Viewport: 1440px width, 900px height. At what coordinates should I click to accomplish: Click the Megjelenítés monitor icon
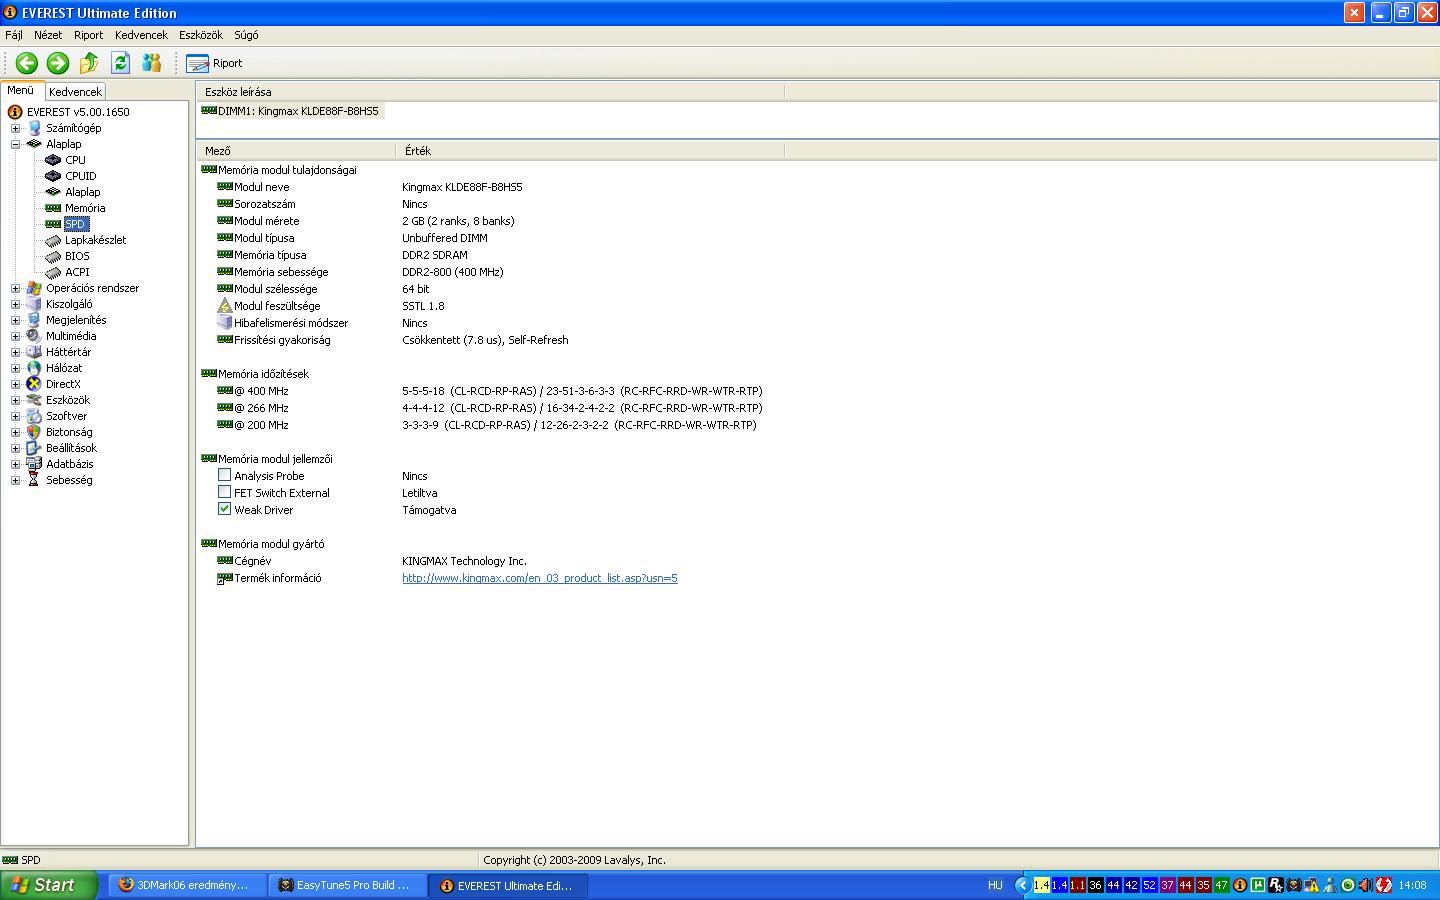(x=34, y=320)
